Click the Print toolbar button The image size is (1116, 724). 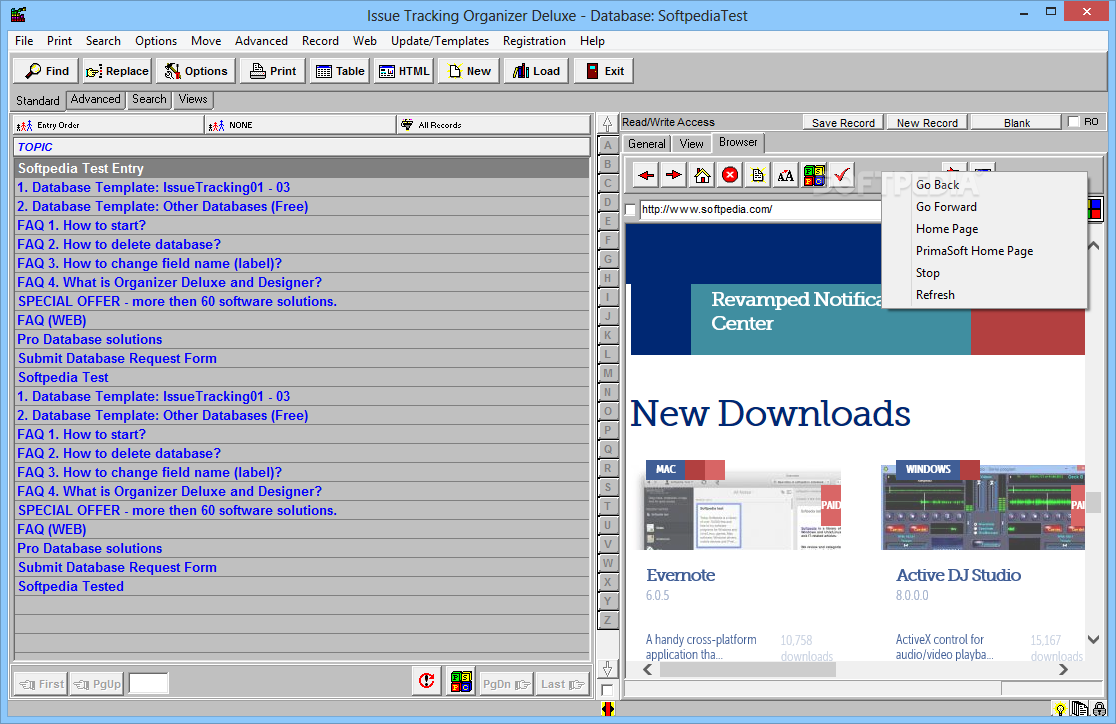(x=273, y=71)
